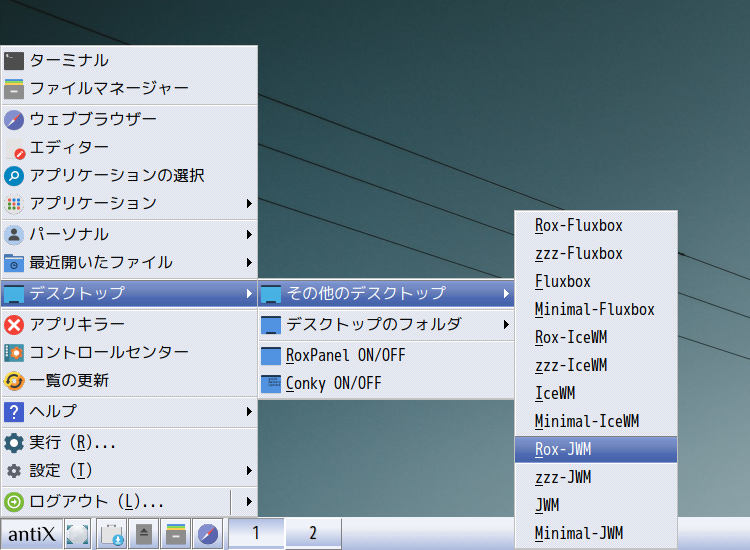Screen dimensions: 750x550
Task: Click the コントロールセンター menu label
Action: tap(110, 352)
